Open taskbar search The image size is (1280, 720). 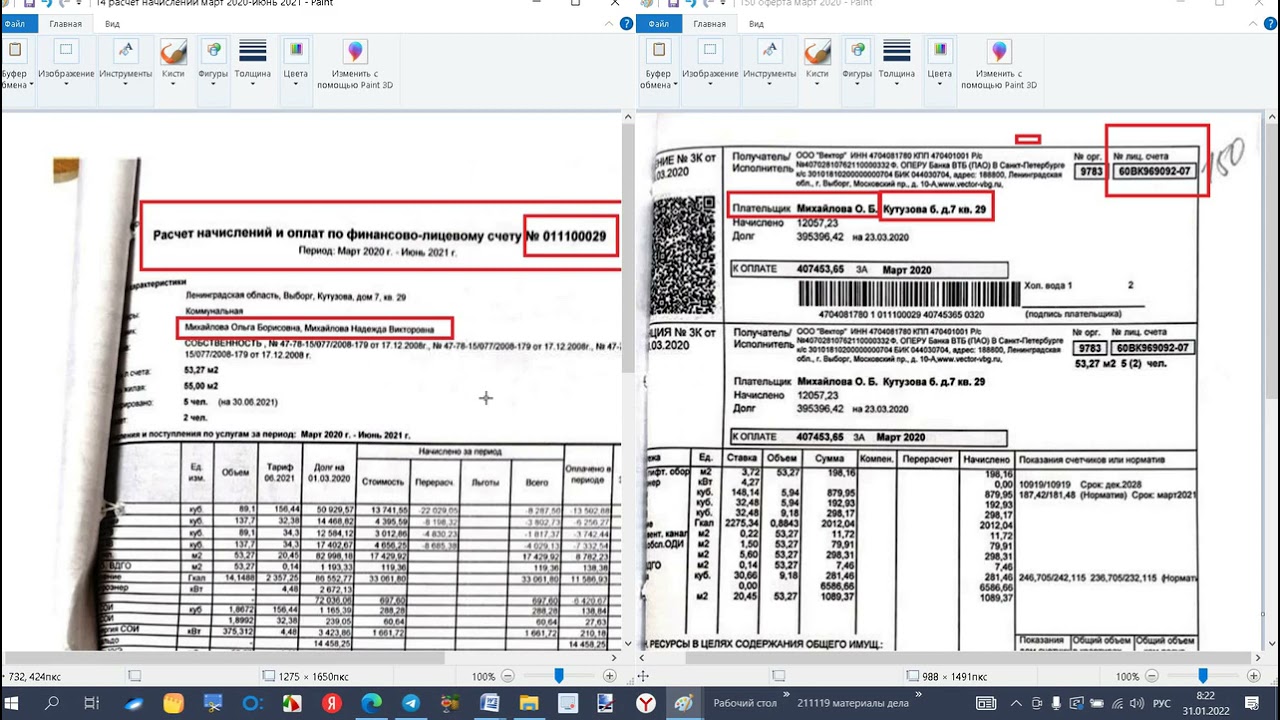[52, 704]
